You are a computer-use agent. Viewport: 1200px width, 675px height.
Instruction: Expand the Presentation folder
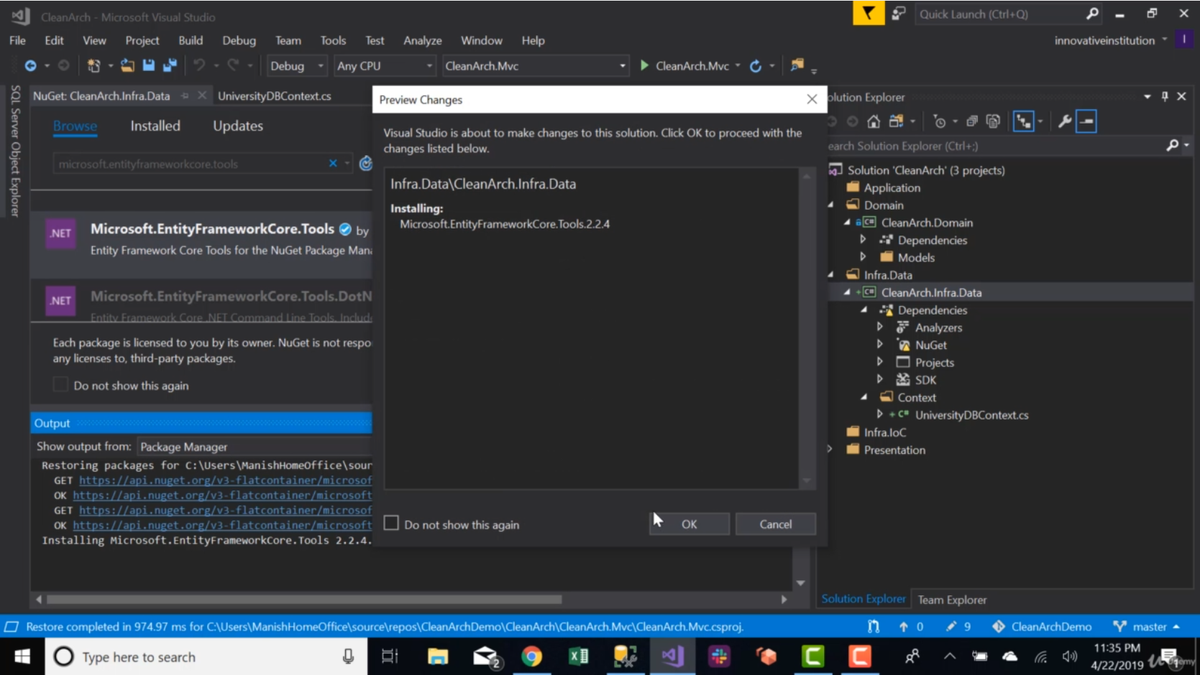830,450
